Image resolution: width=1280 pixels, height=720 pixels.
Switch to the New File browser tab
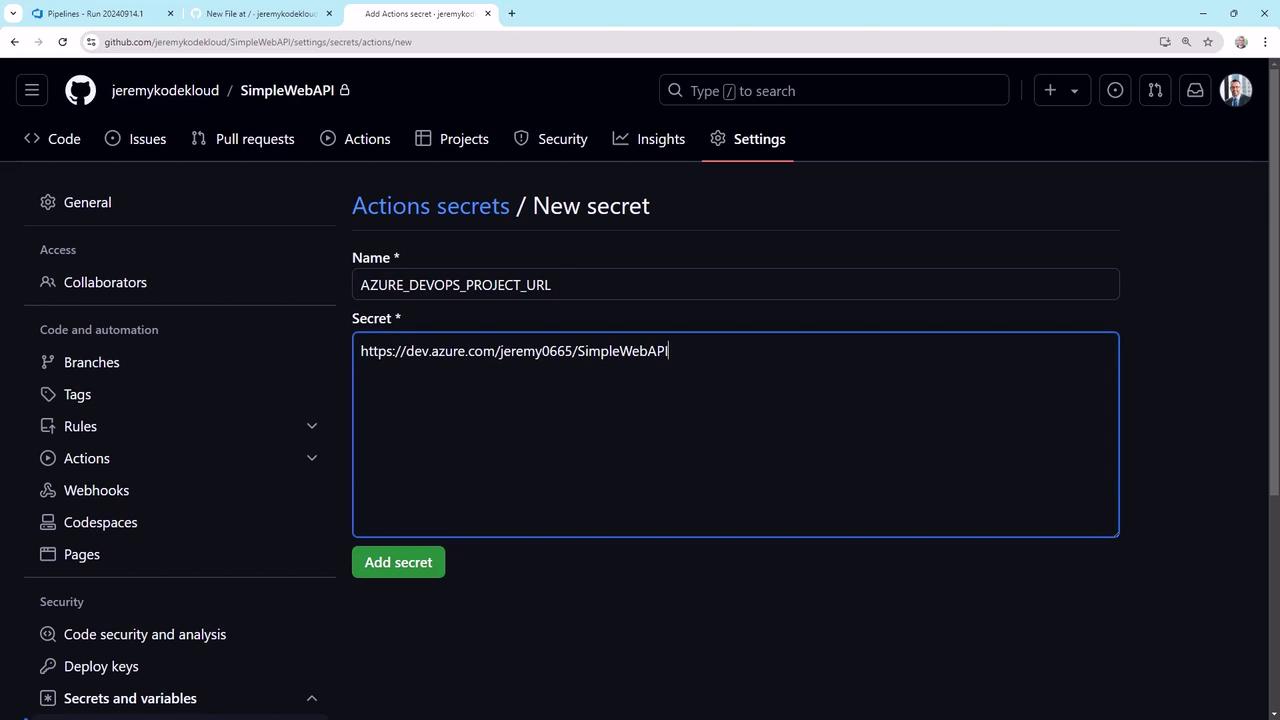click(261, 14)
